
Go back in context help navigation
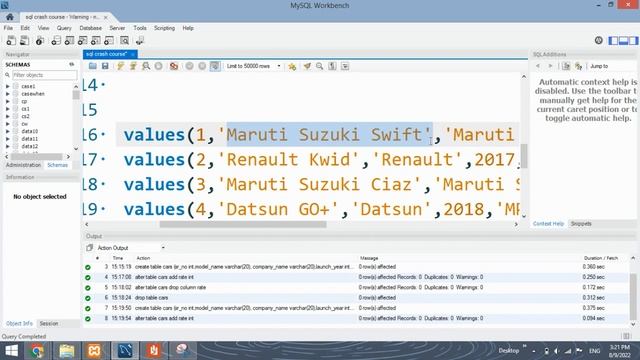538,66
